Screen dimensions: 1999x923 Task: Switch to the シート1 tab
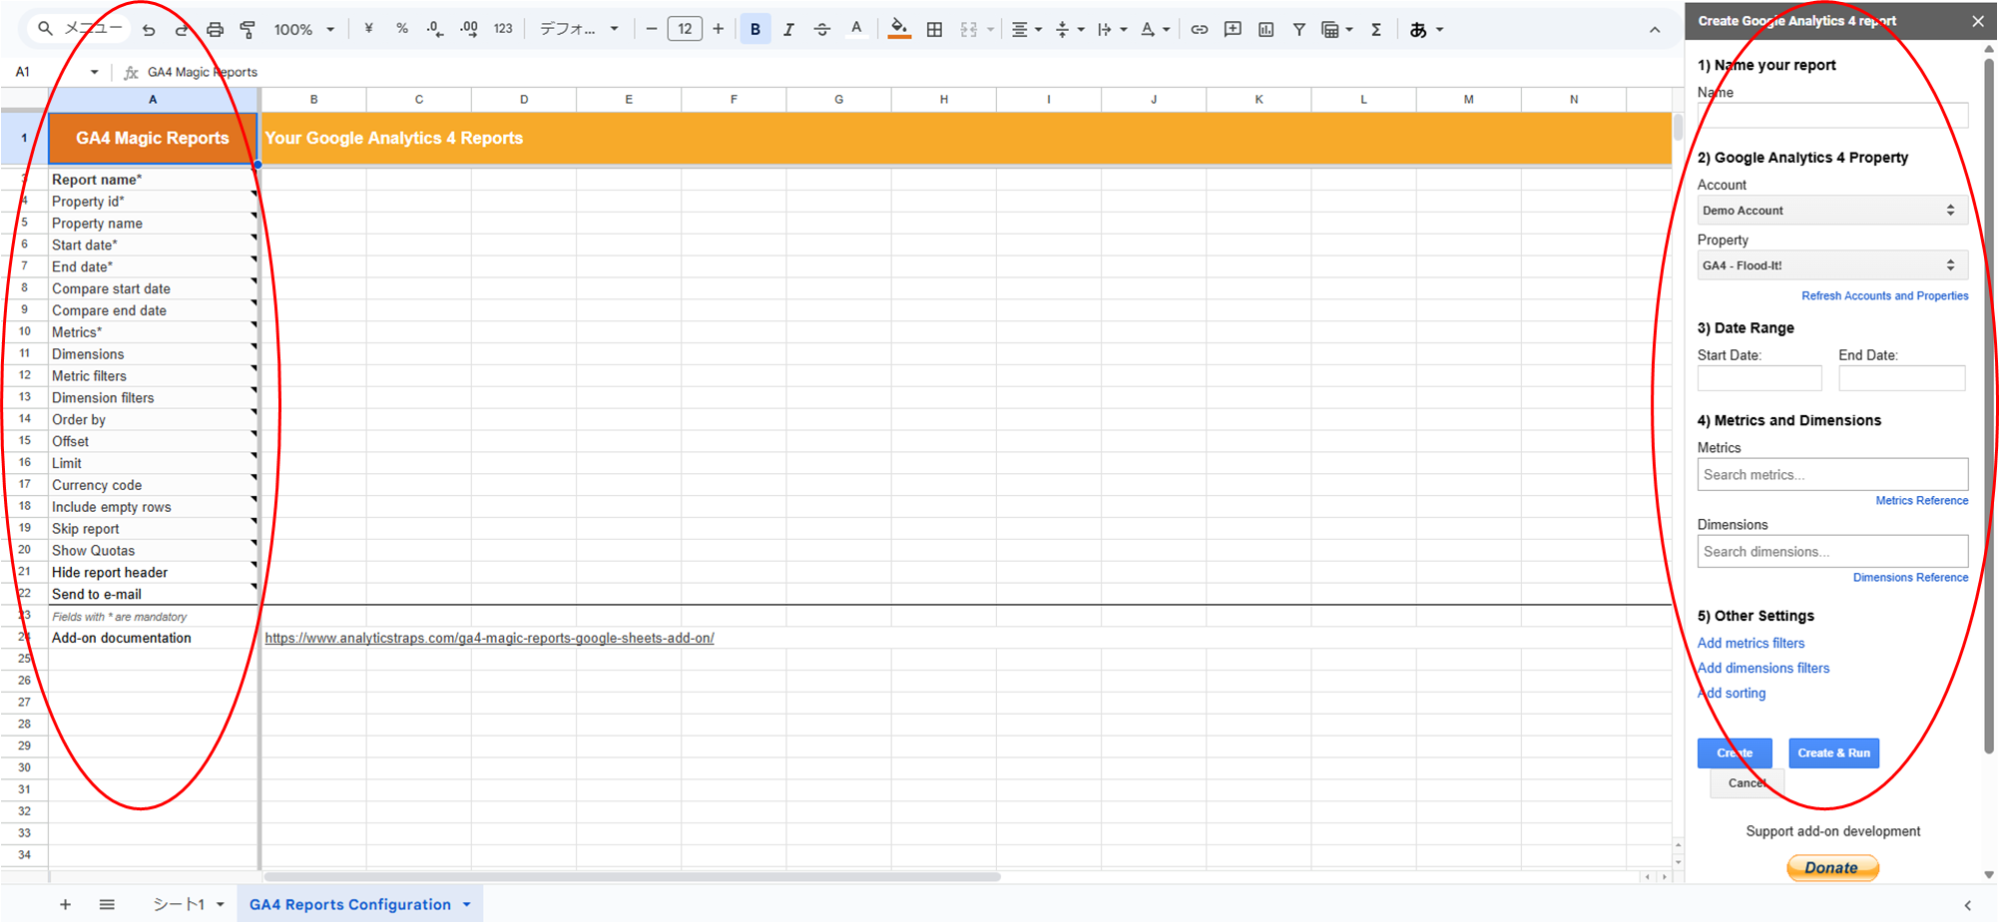pos(178,904)
